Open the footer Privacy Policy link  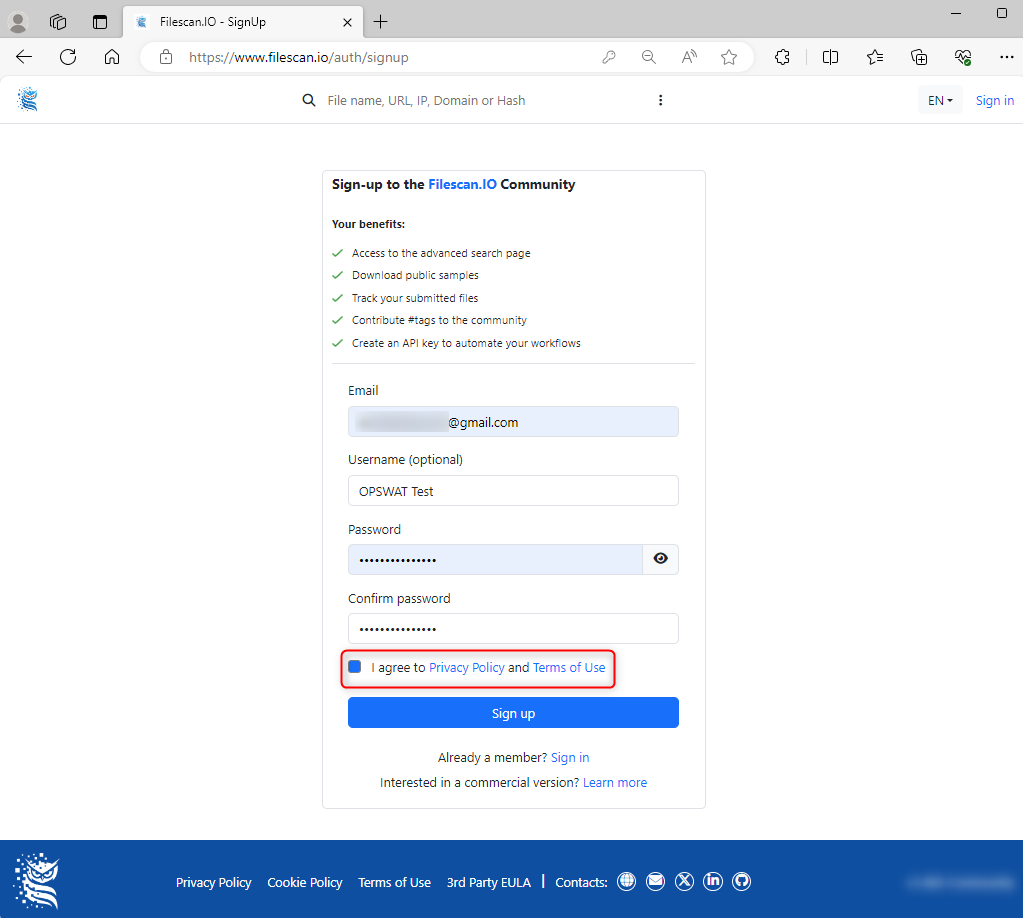coord(213,882)
